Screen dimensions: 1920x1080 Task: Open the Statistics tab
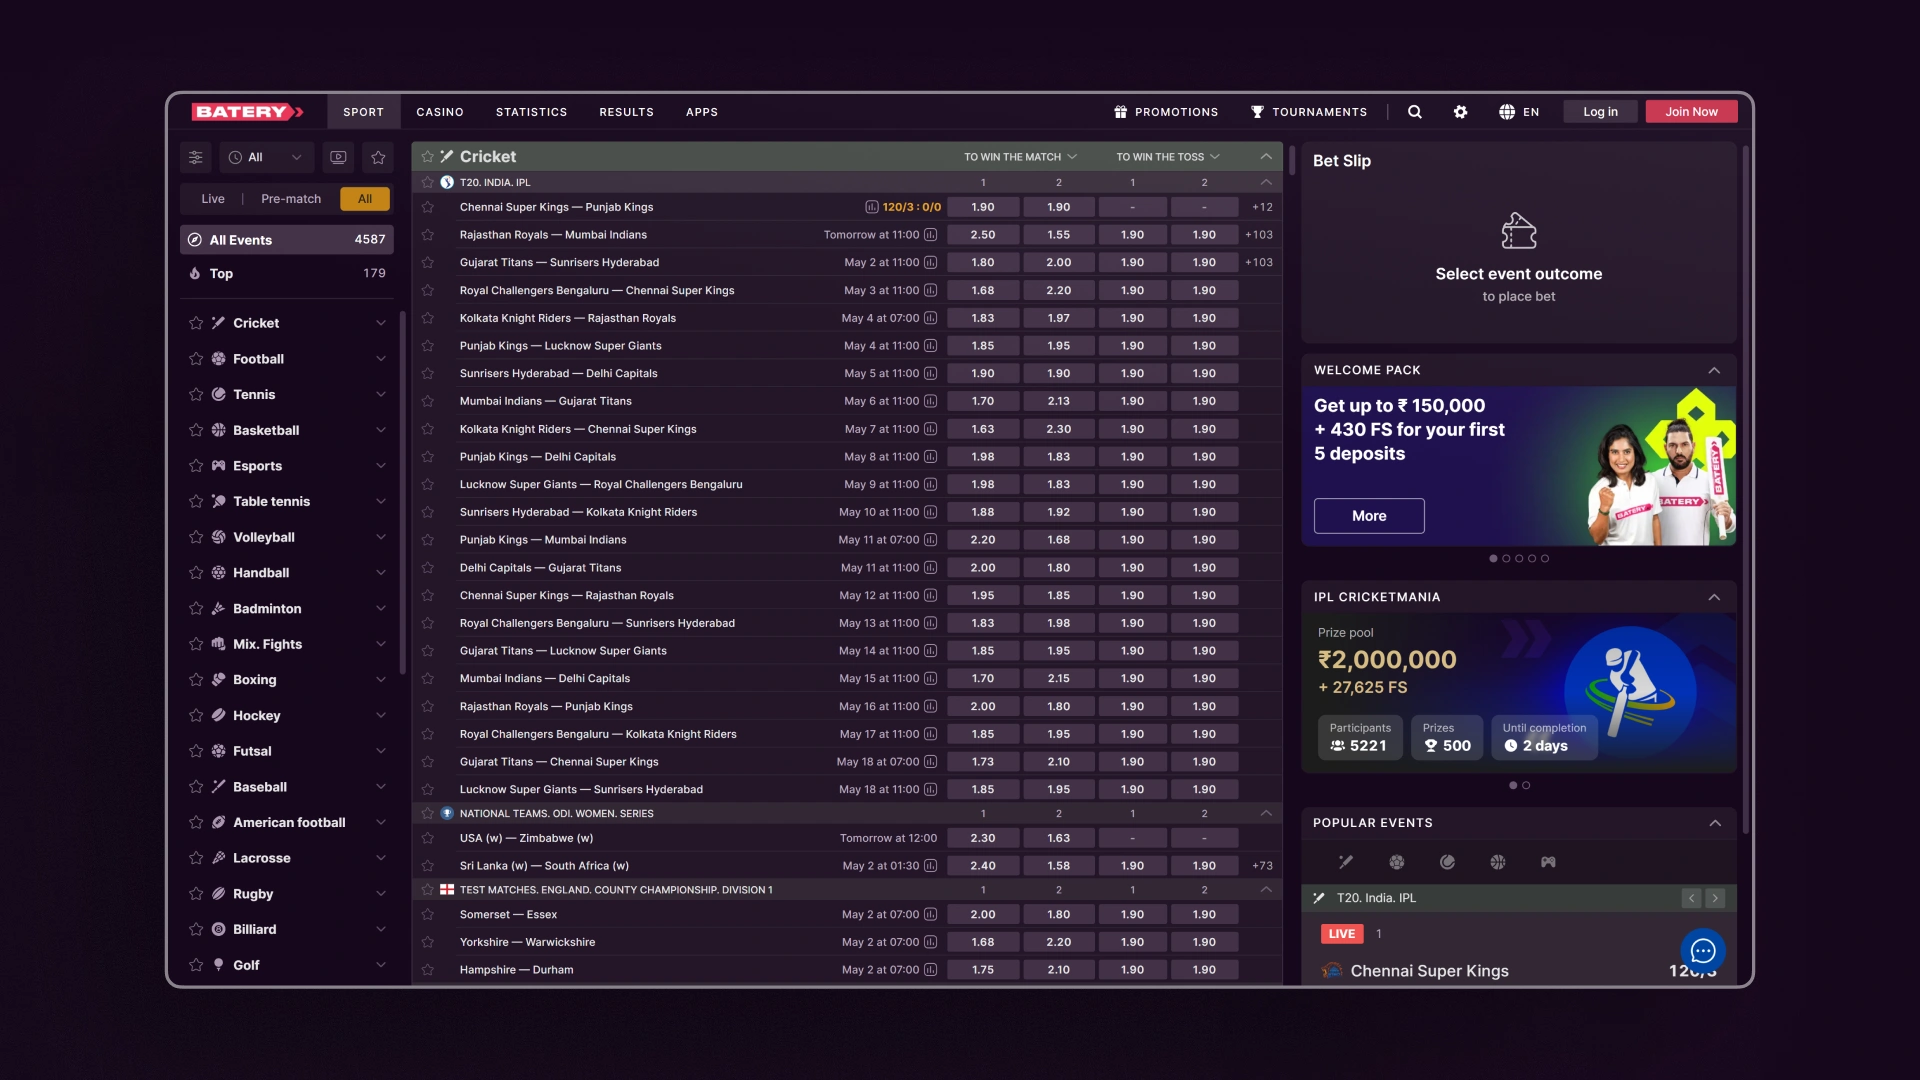(x=531, y=112)
